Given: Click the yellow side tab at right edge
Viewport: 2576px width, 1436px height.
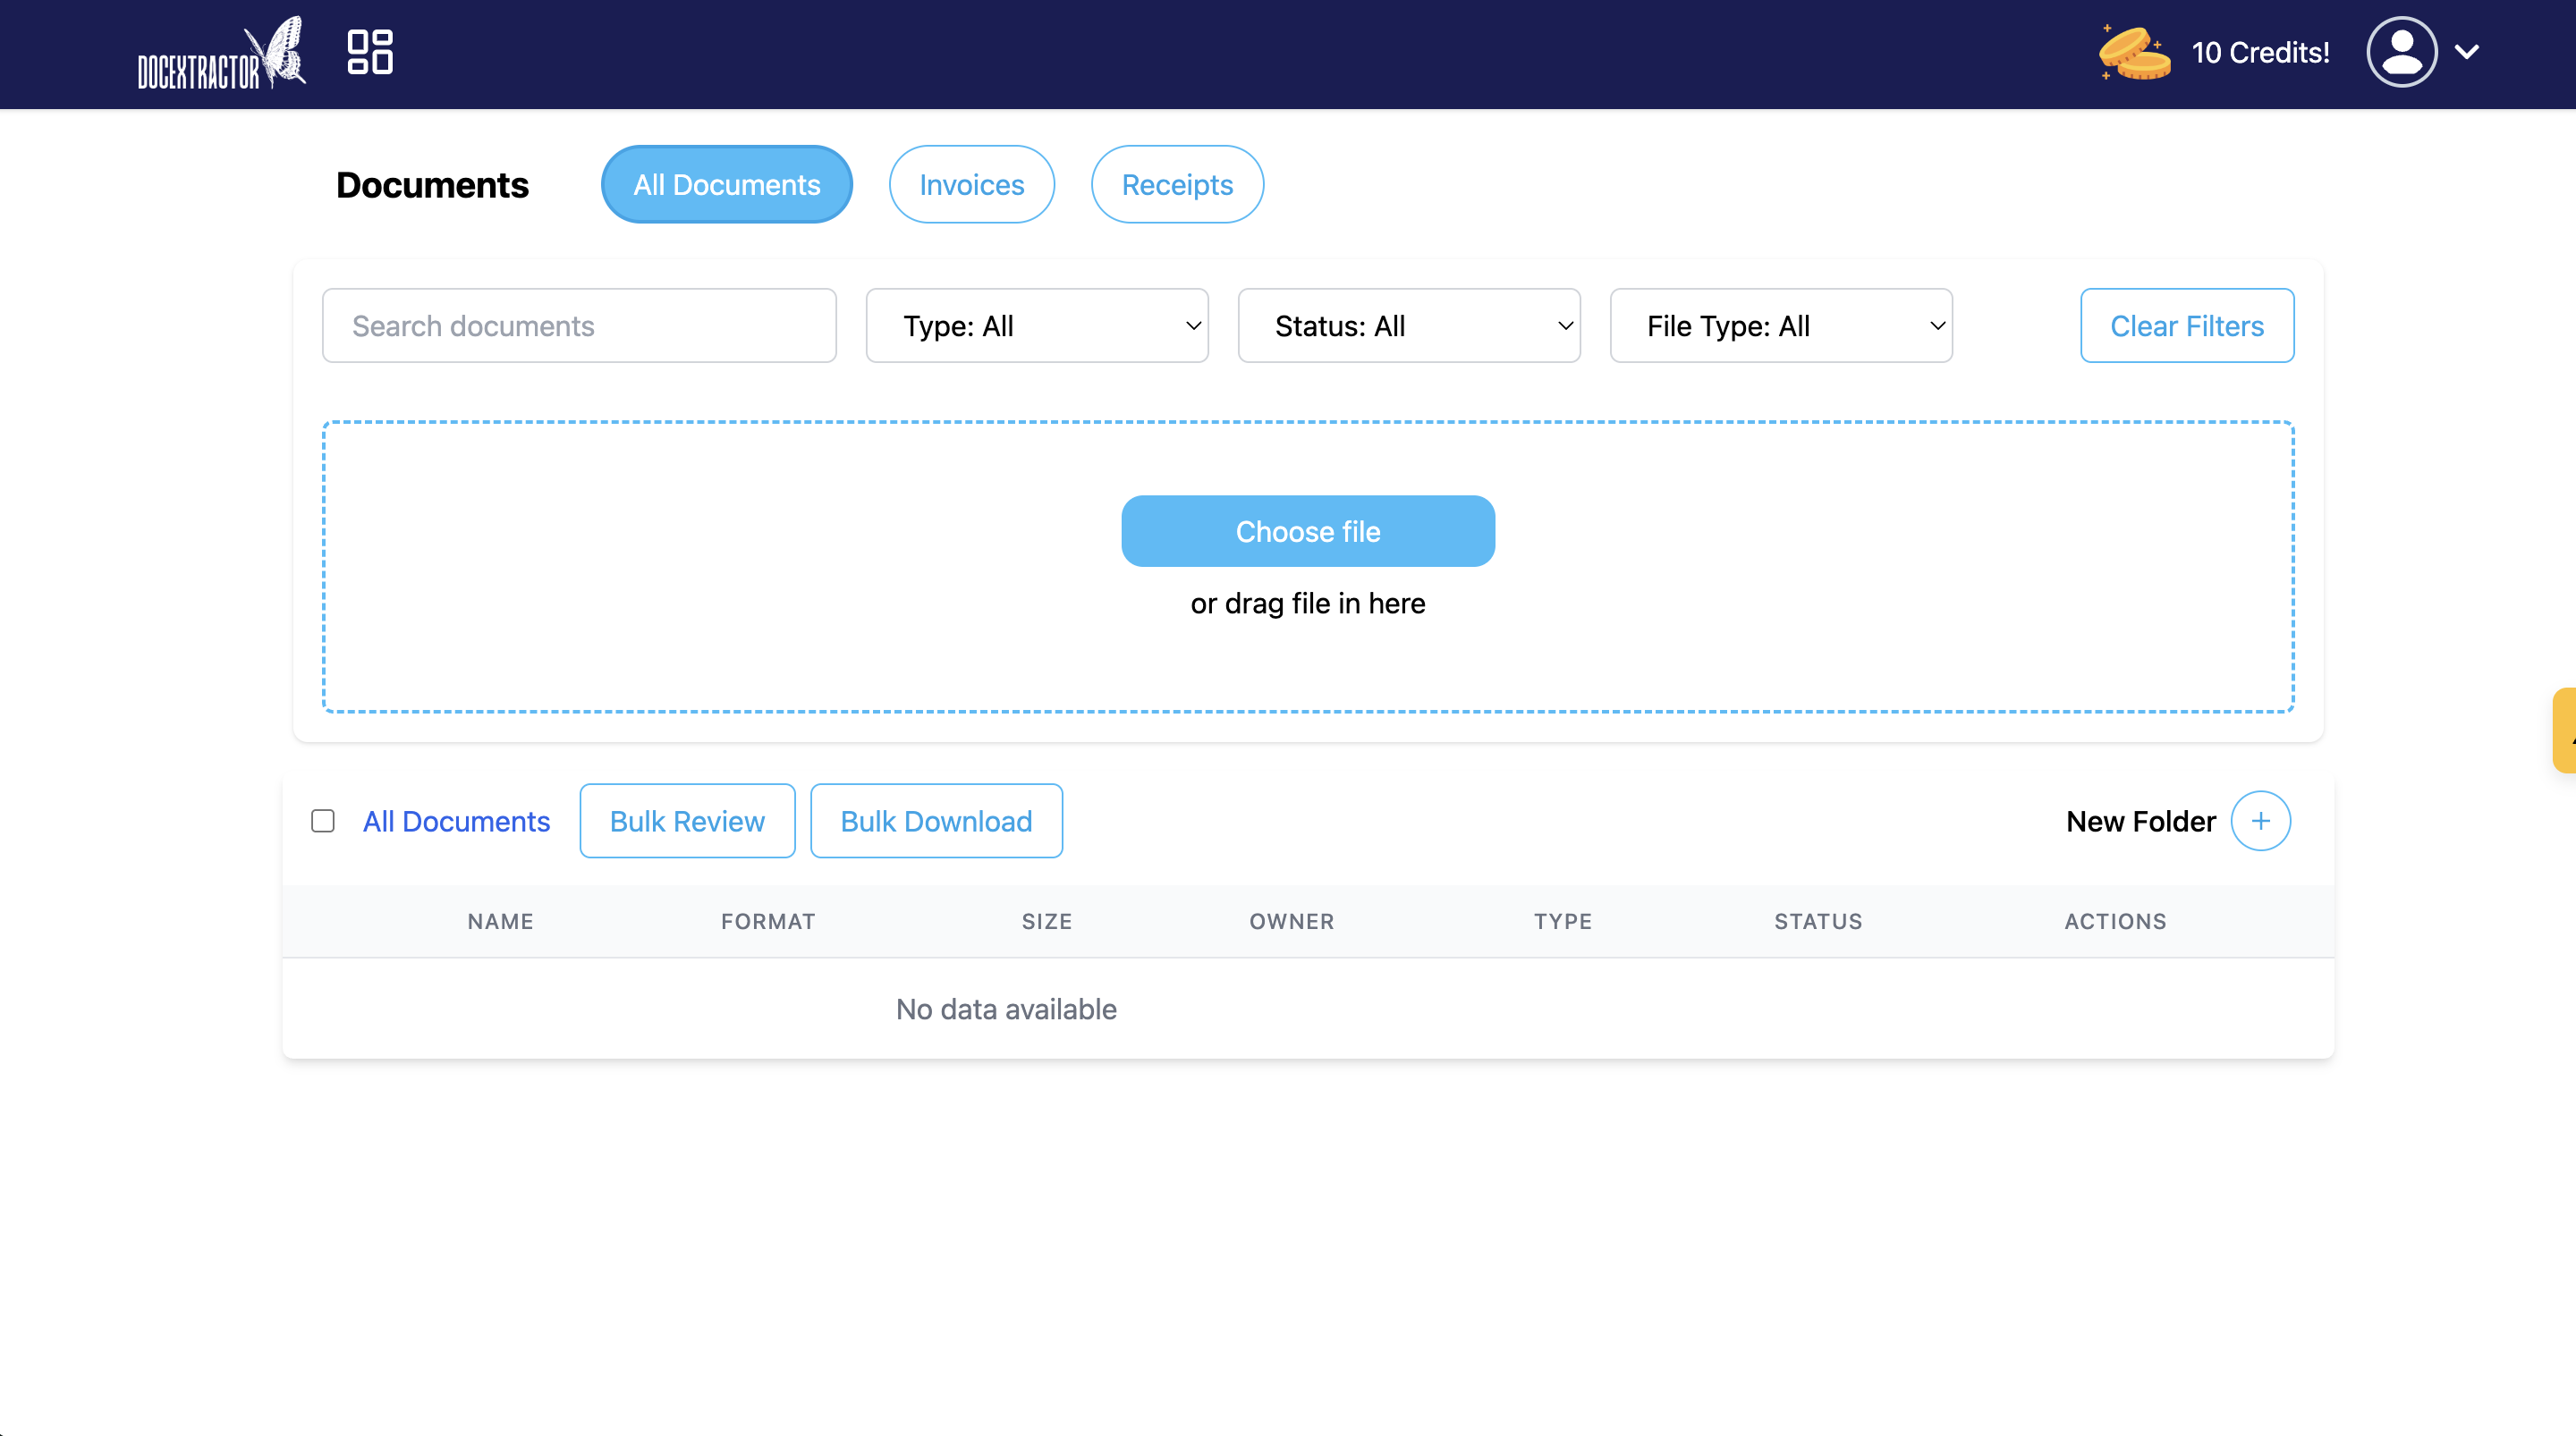Looking at the screenshot, I should coord(2566,730).
